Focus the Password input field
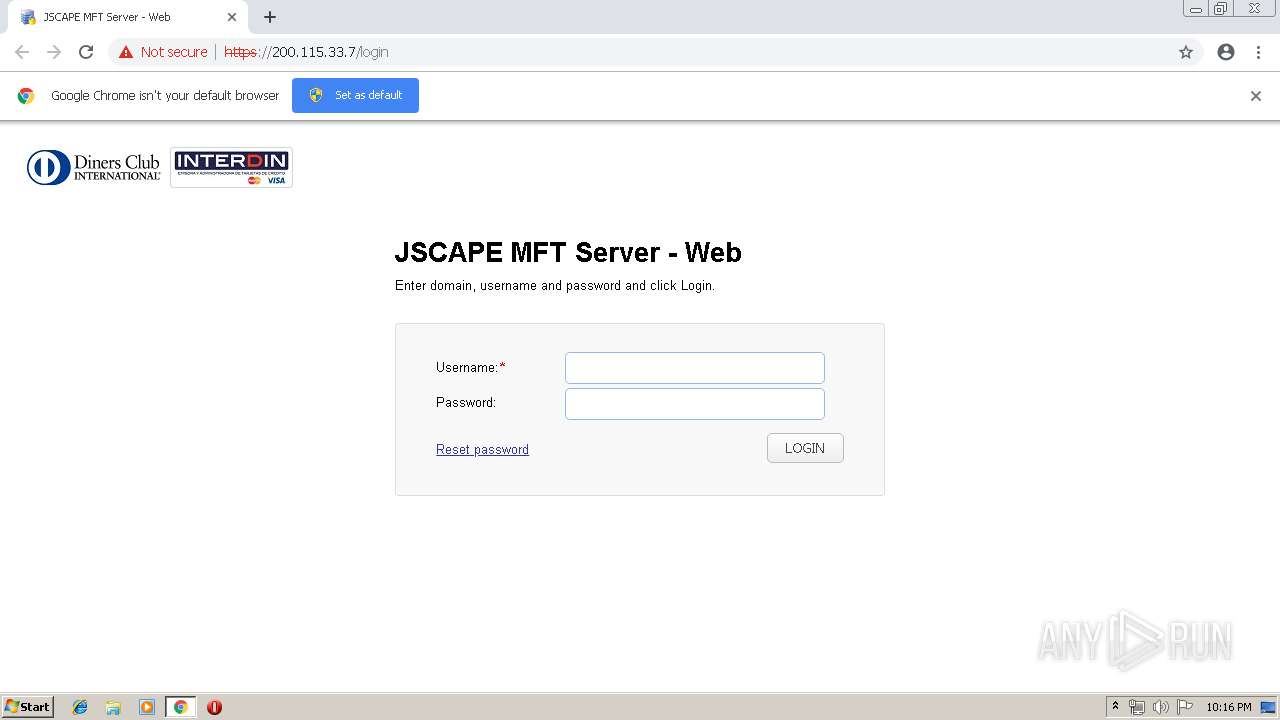The image size is (1280, 720). tap(695, 404)
